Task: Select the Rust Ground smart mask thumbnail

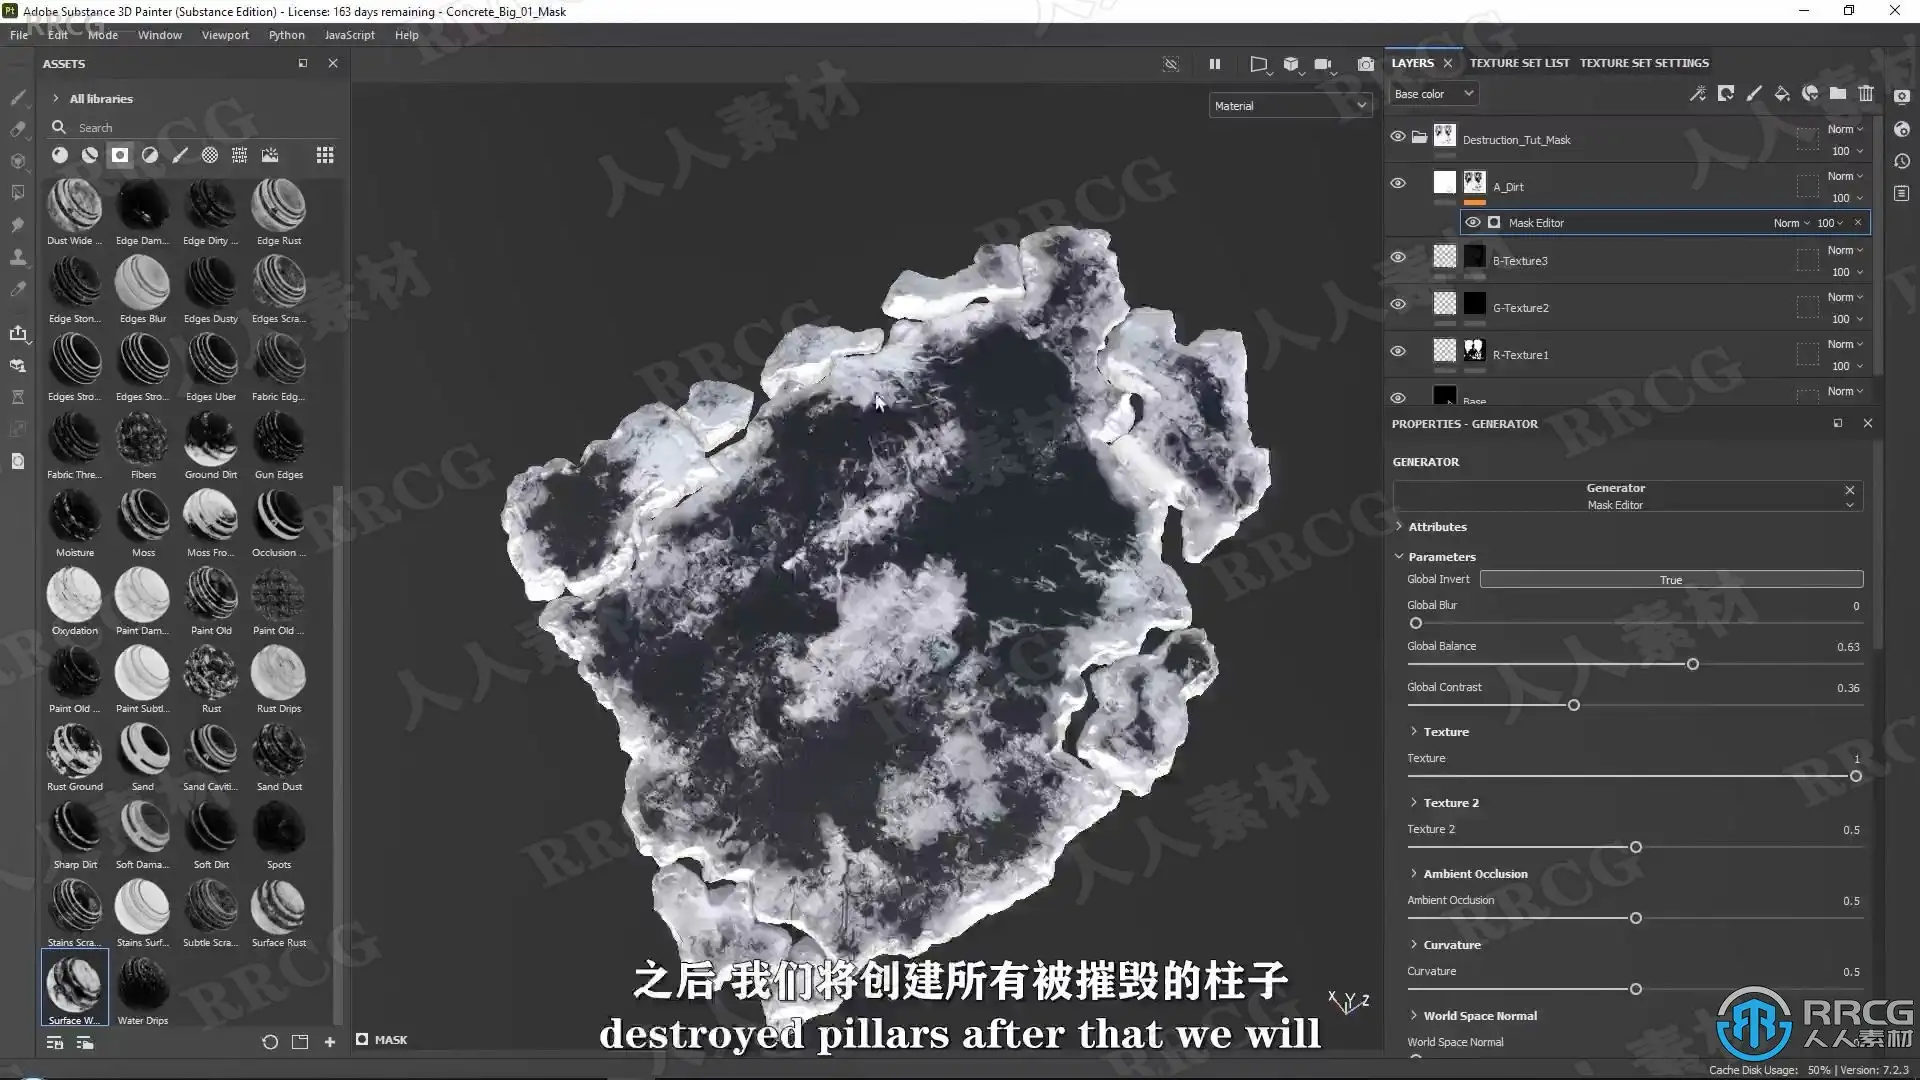Action: pos(74,752)
